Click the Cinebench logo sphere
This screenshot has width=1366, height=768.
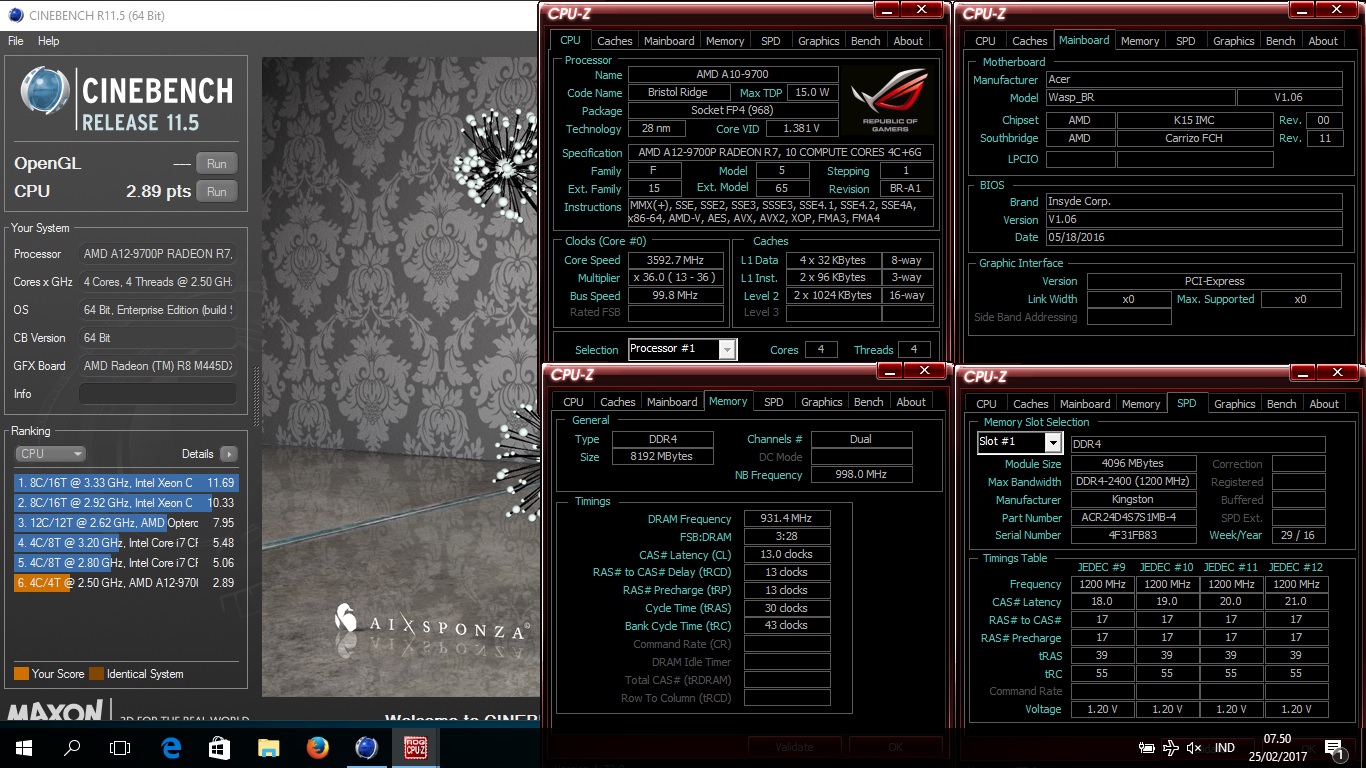coord(45,92)
